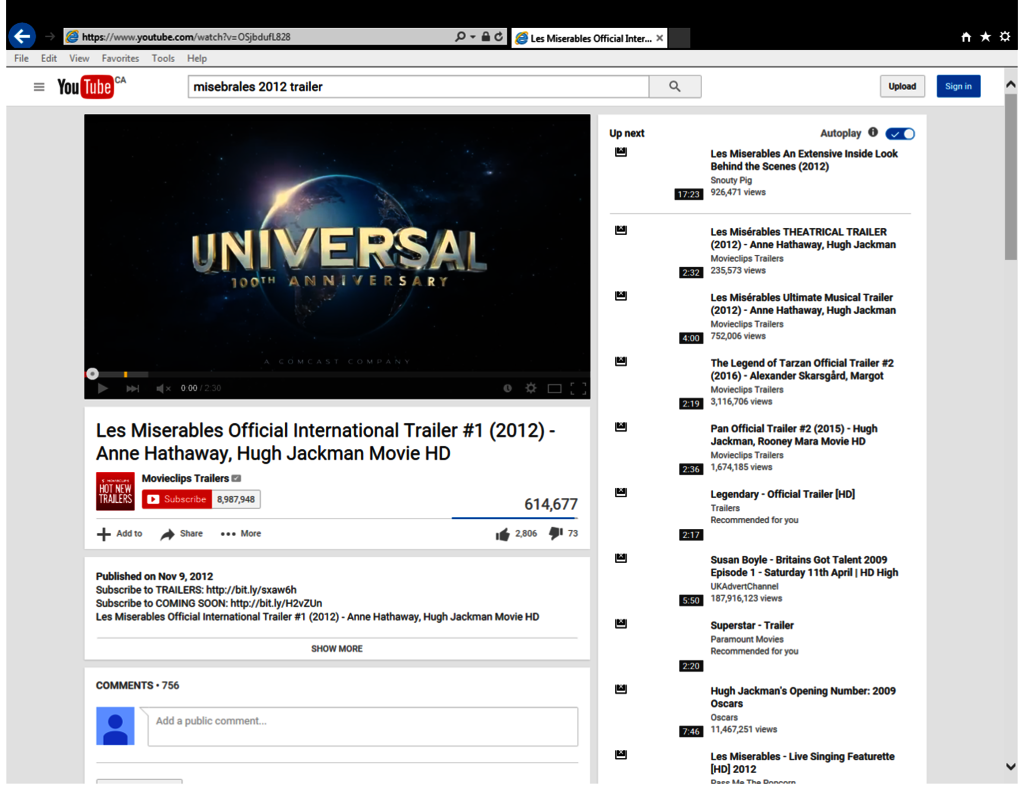This screenshot has height=790, width=1024.
Task: Open the View menu
Action: tap(79, 58)
